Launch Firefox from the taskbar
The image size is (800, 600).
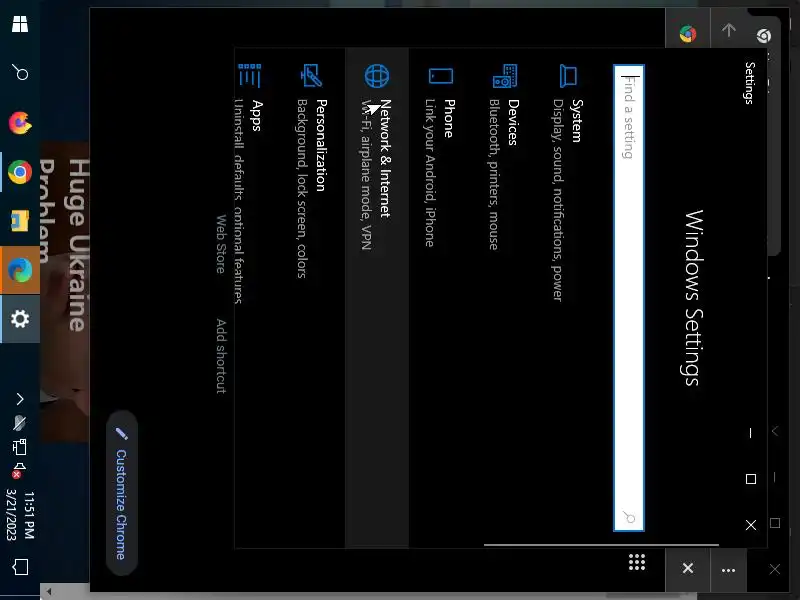pyautogui.click(x=20, y=123)
